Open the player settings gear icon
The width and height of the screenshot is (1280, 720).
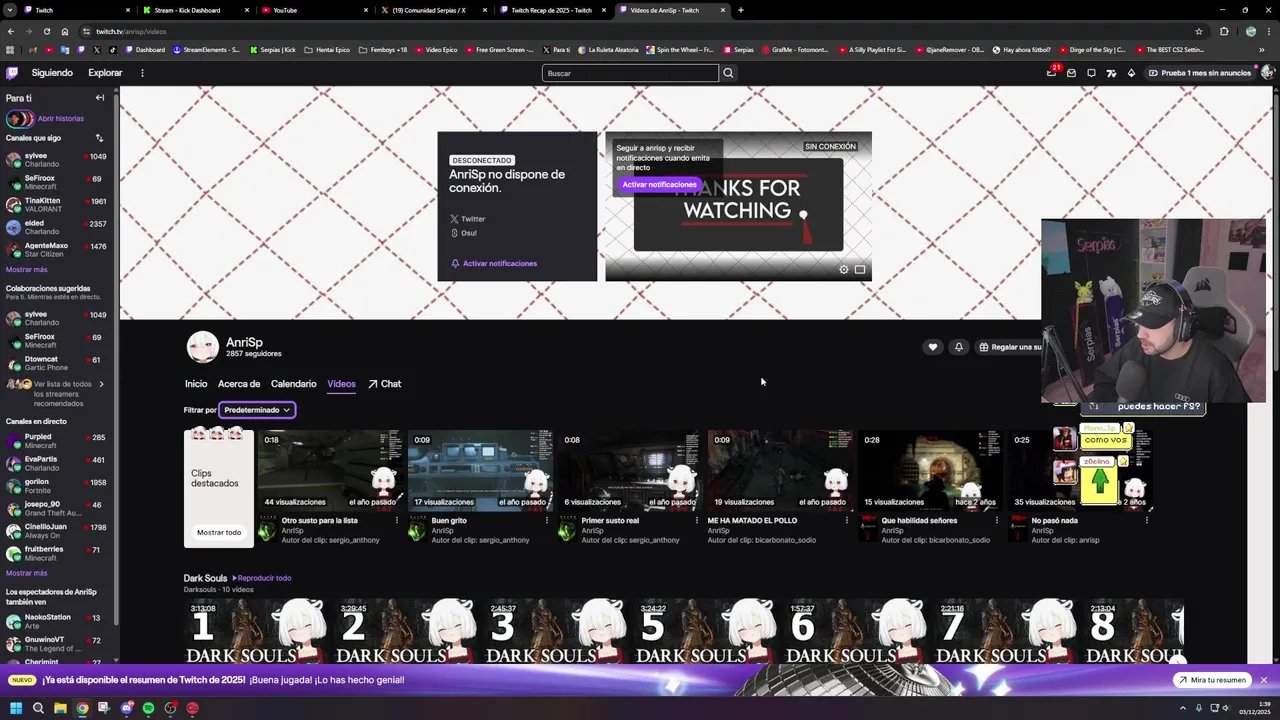[x=843, y=269]
